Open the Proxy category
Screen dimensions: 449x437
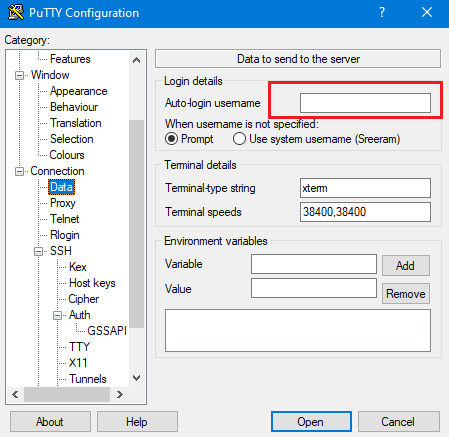[x=63, y=203]
